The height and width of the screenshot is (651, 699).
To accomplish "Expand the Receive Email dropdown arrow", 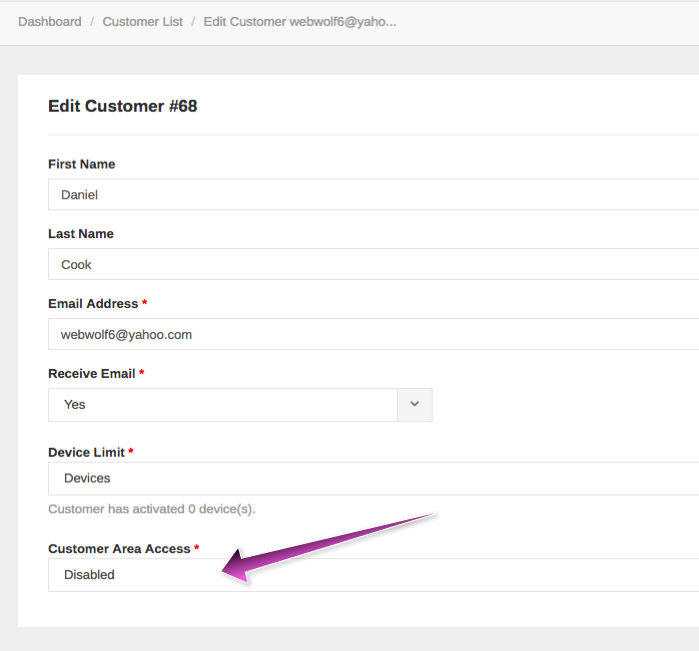I will pyautogui.click(x=415, y=404).
